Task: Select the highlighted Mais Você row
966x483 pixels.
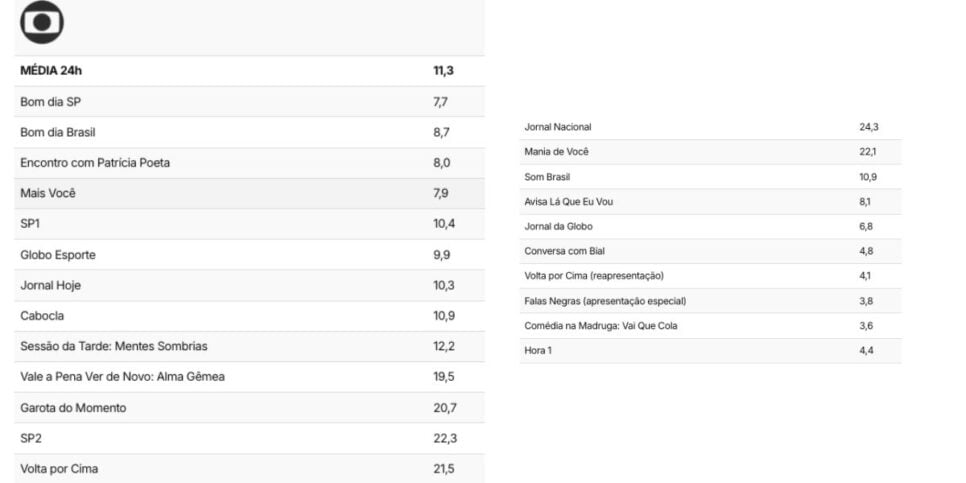Action: tap(249, 193)
